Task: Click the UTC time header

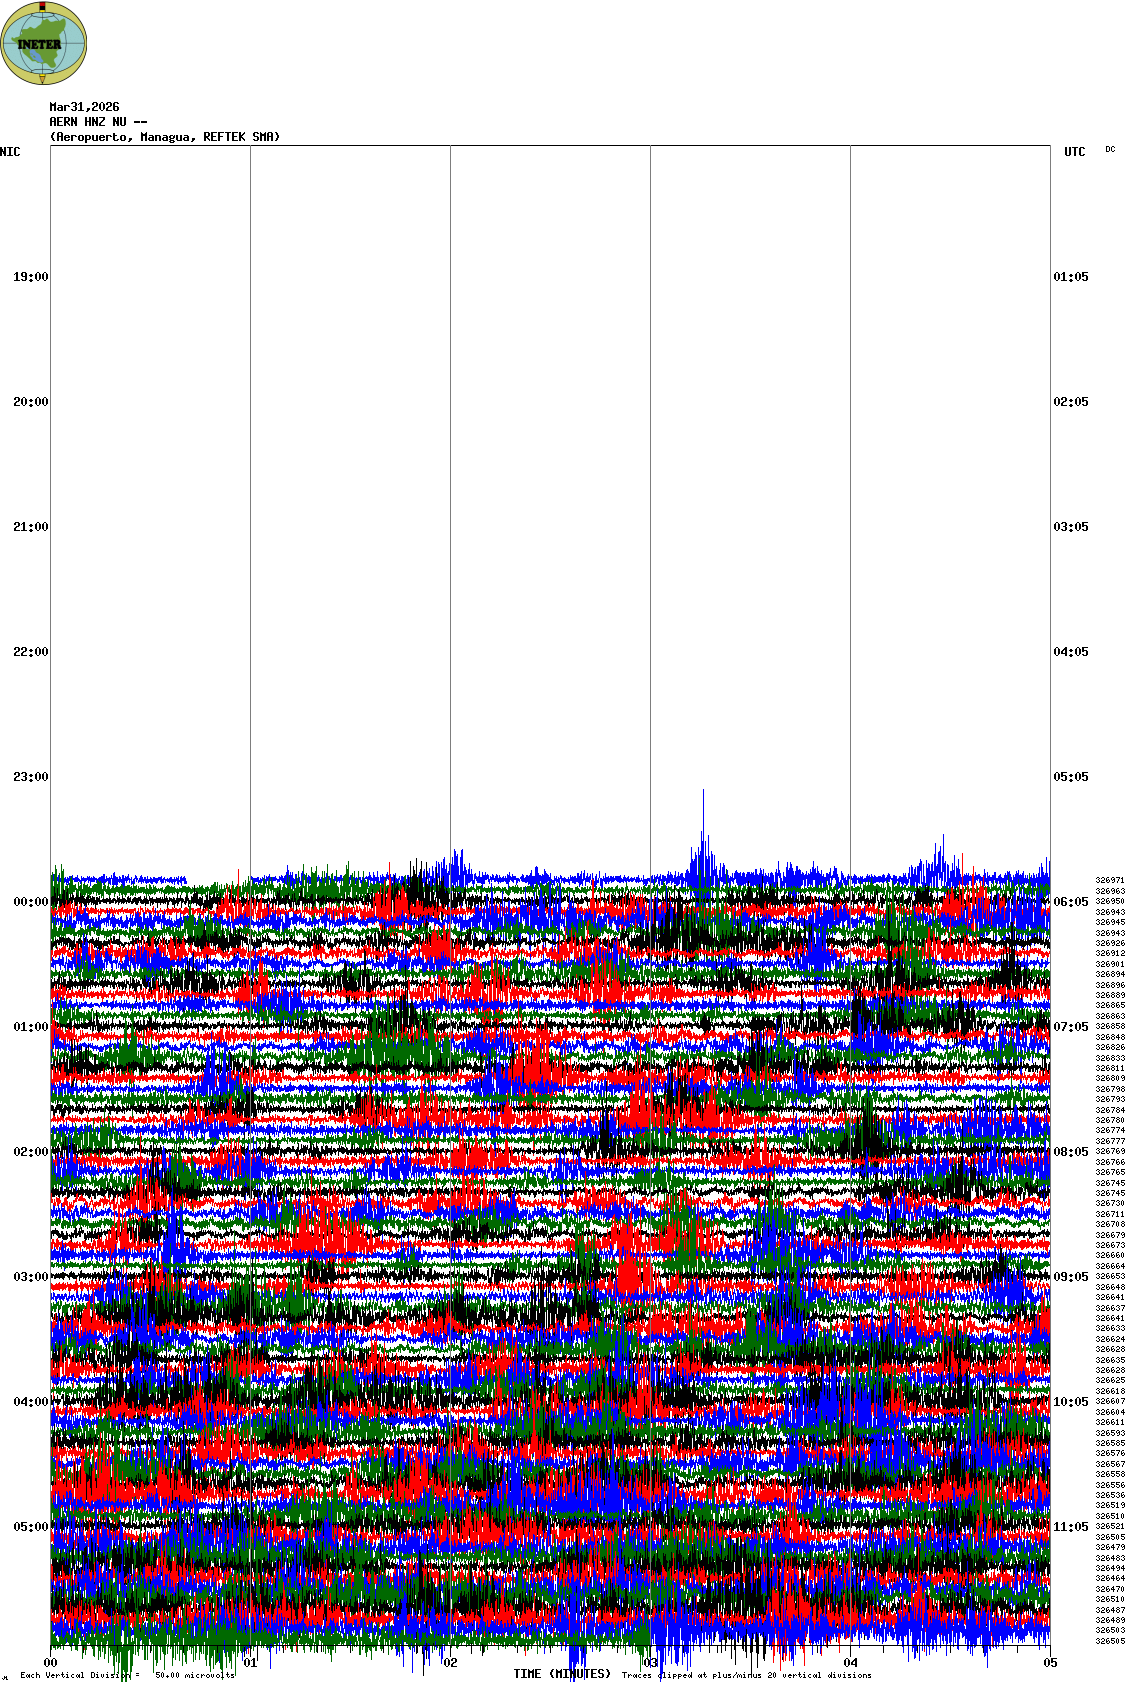Action: [x=1074, y=152]
